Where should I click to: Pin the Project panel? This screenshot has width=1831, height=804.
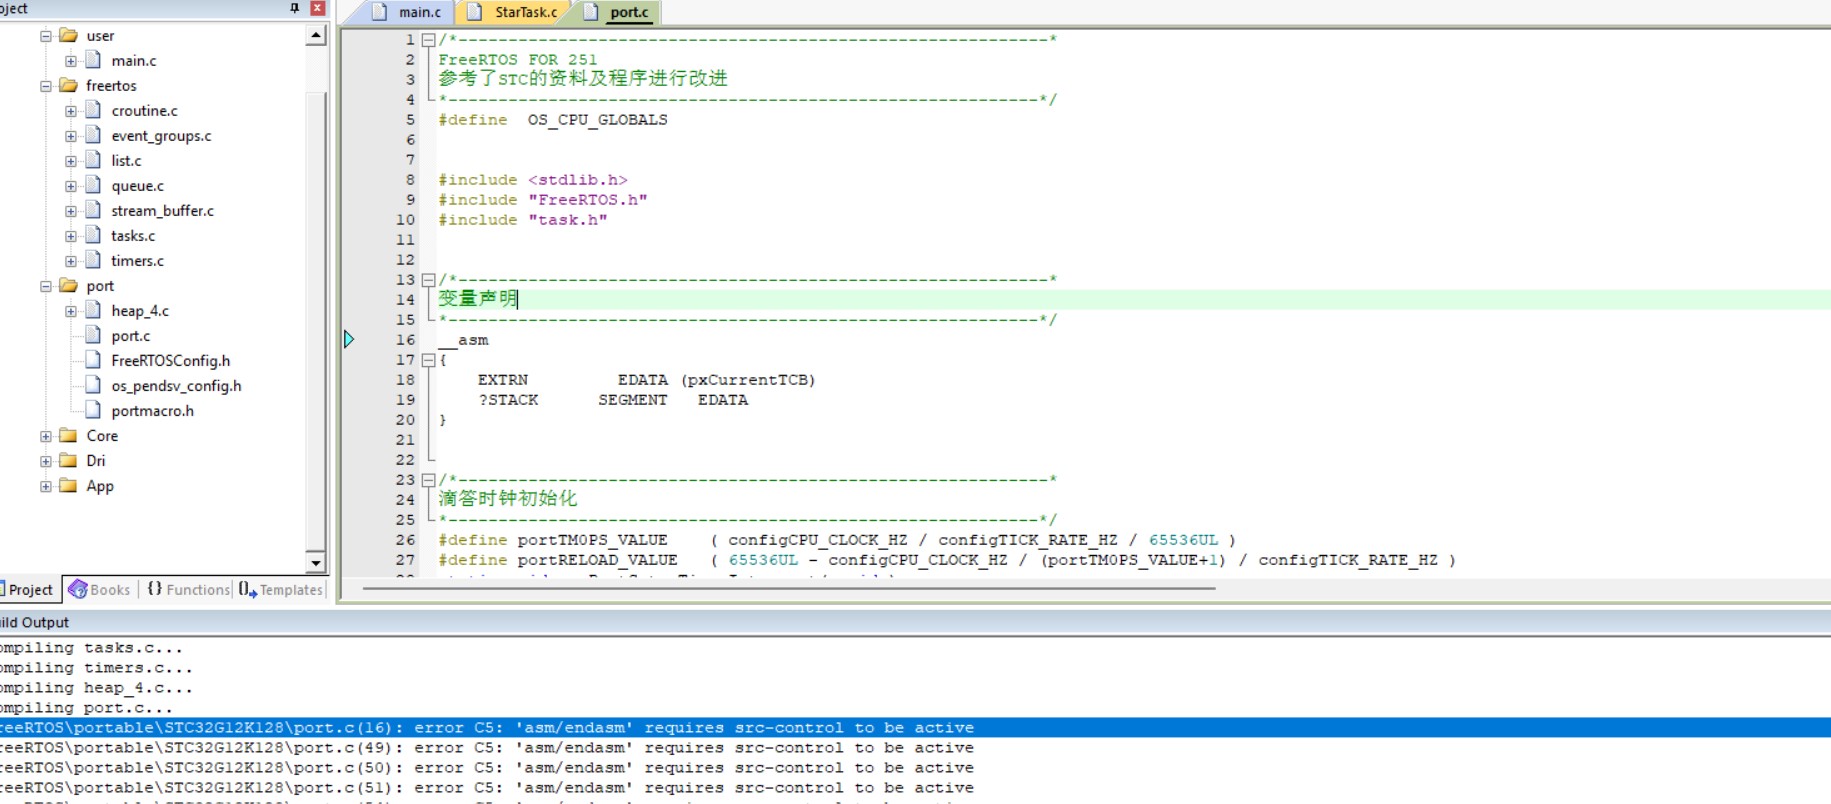pyautogui.click(x=294, y=8)
